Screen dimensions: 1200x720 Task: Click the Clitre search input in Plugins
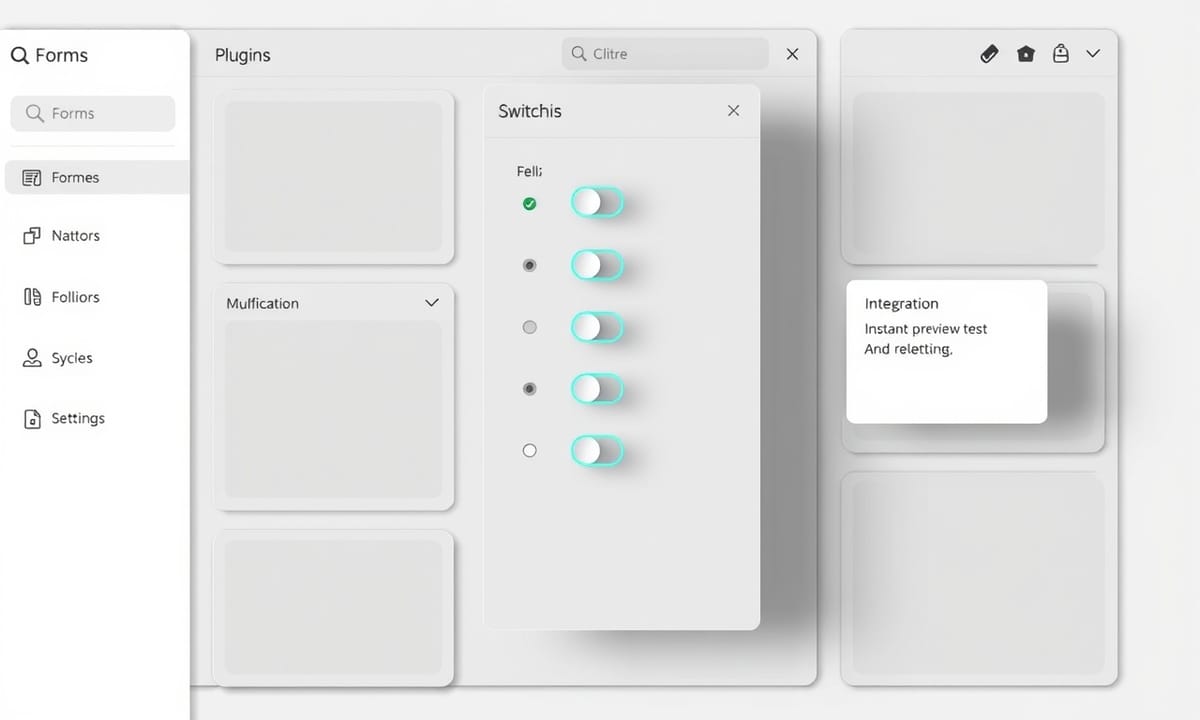[x=675, y=54]
